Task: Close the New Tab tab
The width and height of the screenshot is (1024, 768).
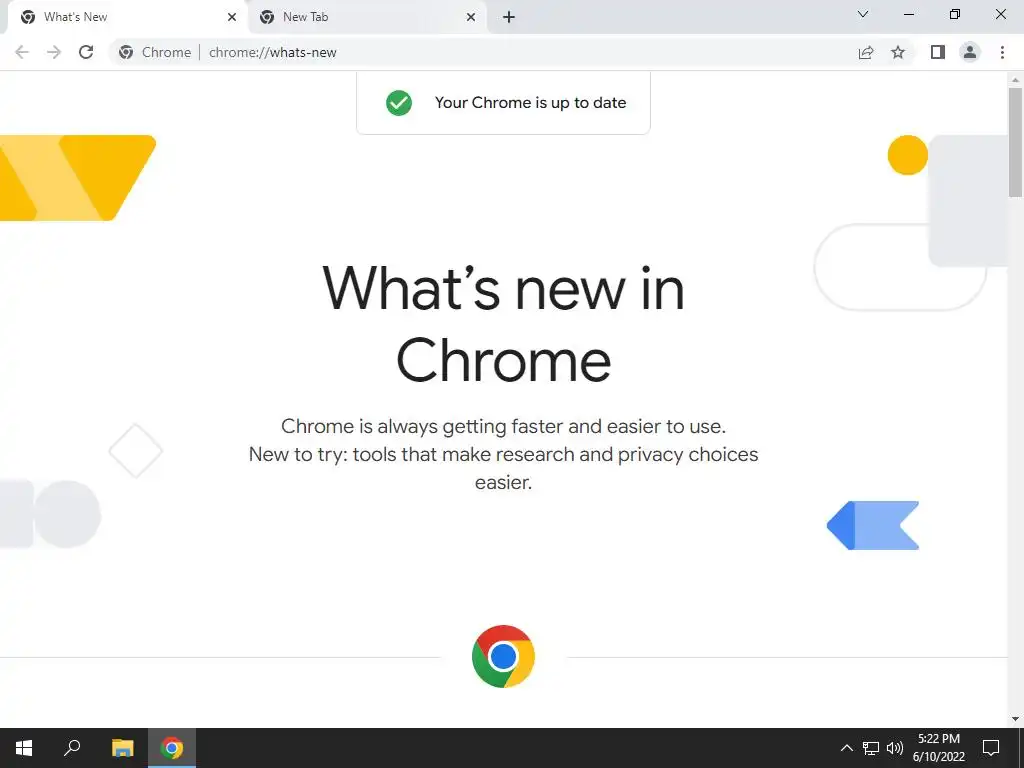Action: pyautogui.click(x=471, y=17)
